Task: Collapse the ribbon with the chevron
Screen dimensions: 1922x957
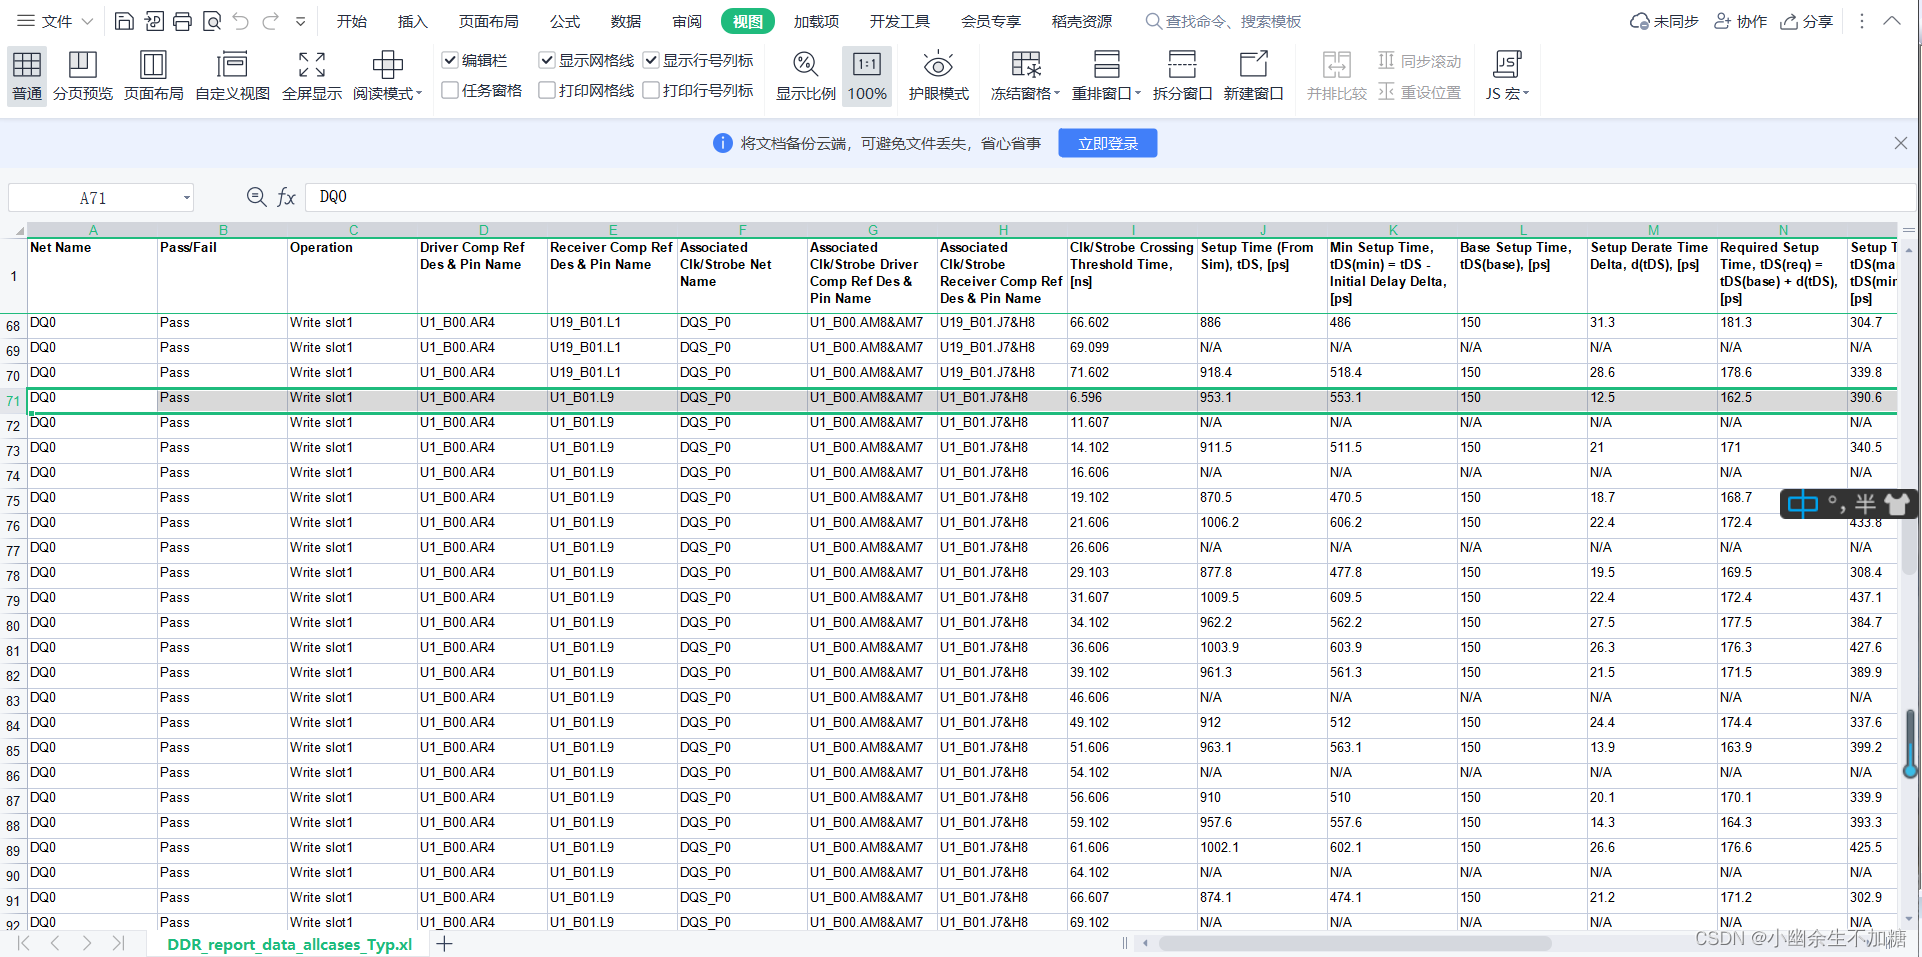Action: point(1892,21)
